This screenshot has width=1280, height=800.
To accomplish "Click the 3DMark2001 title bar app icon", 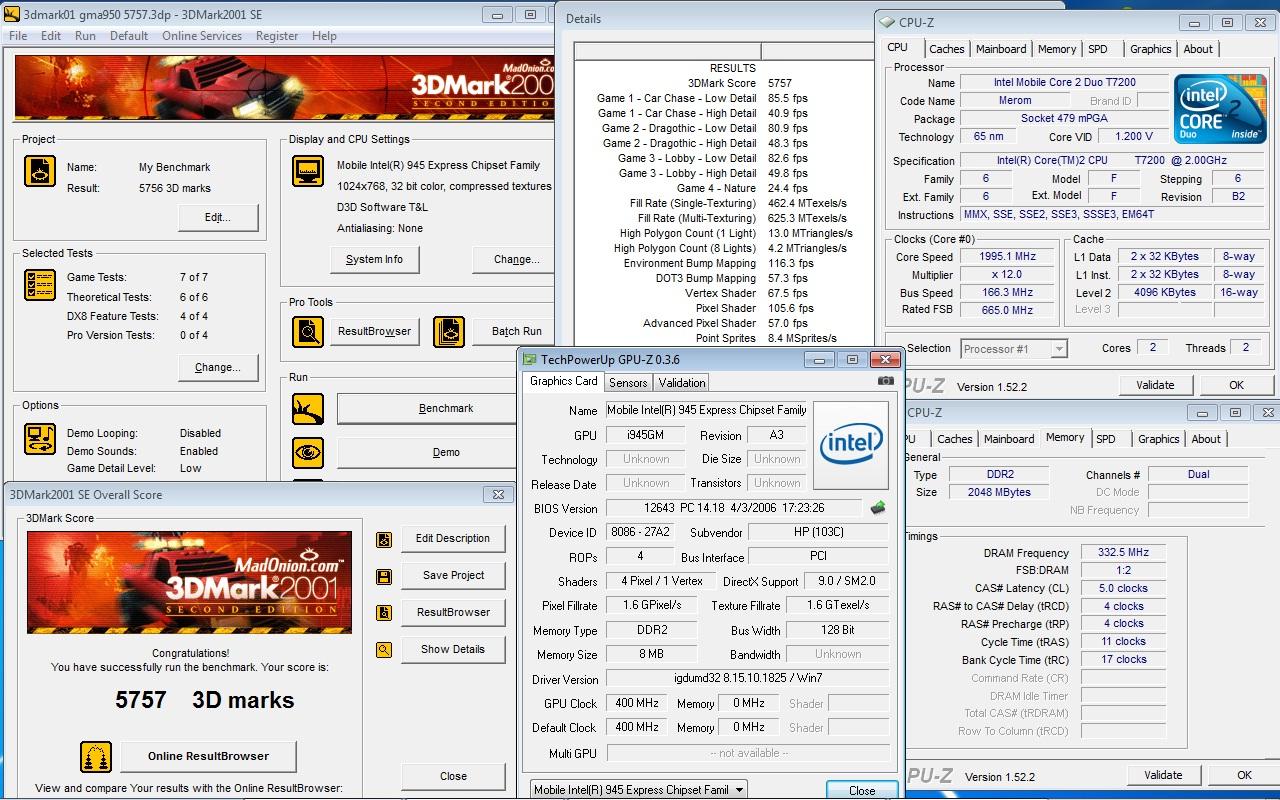I will tap(12, 14).
